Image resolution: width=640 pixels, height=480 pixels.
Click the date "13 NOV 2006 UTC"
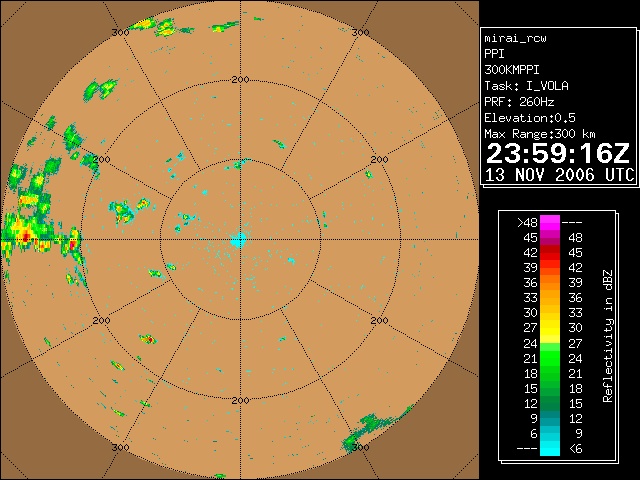(x=560, y=175)
